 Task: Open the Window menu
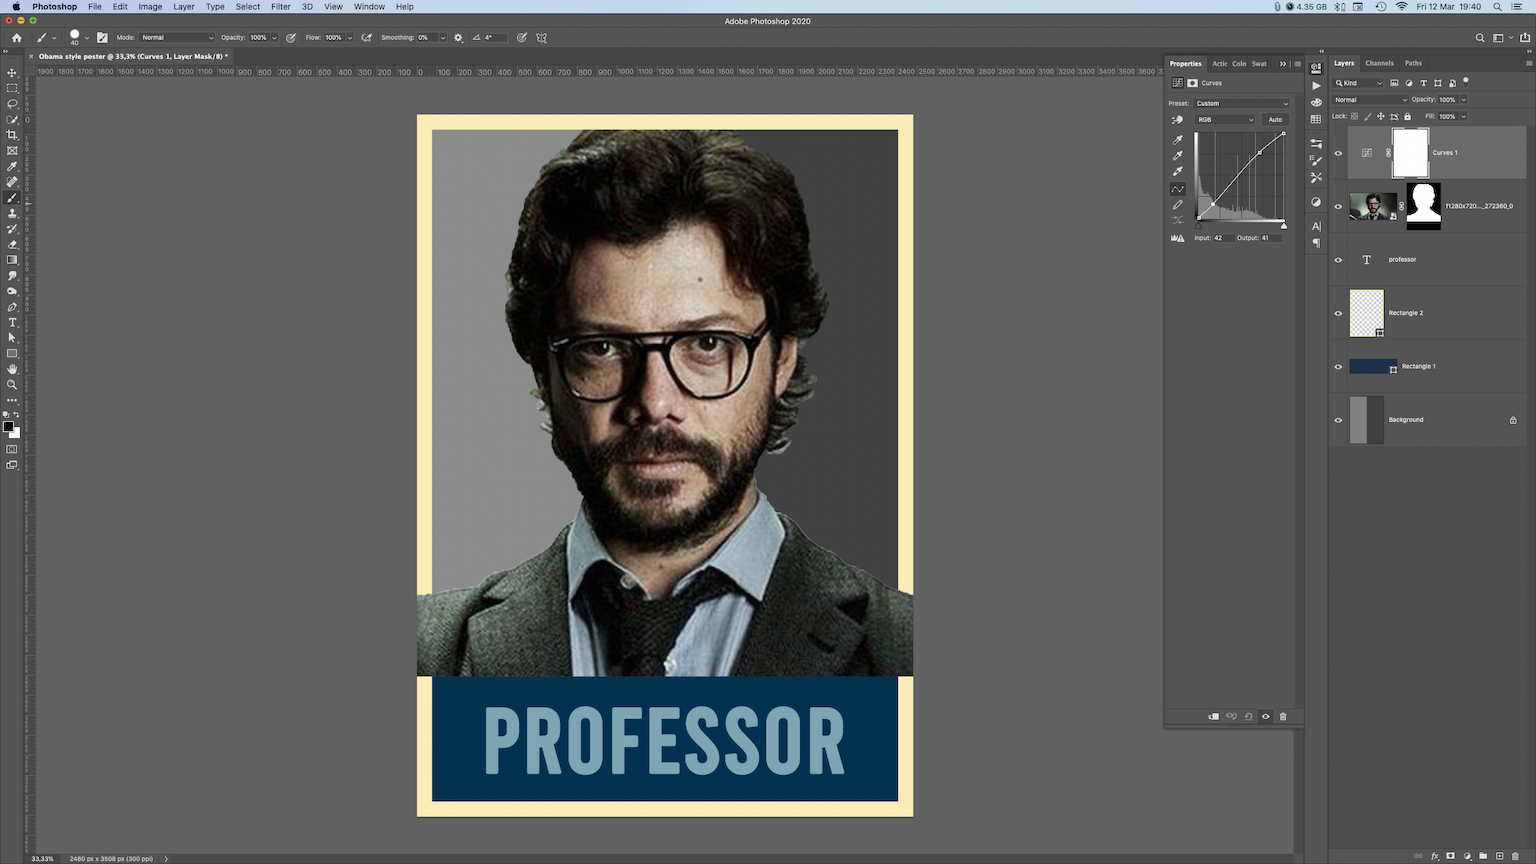[369, 7]
